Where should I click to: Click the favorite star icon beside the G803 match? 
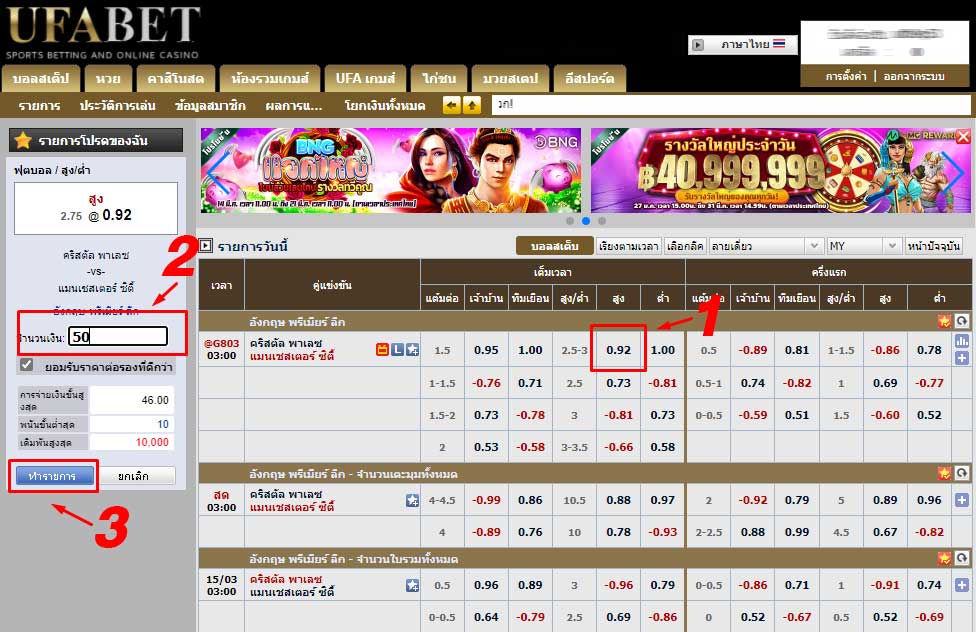[412, 349]
